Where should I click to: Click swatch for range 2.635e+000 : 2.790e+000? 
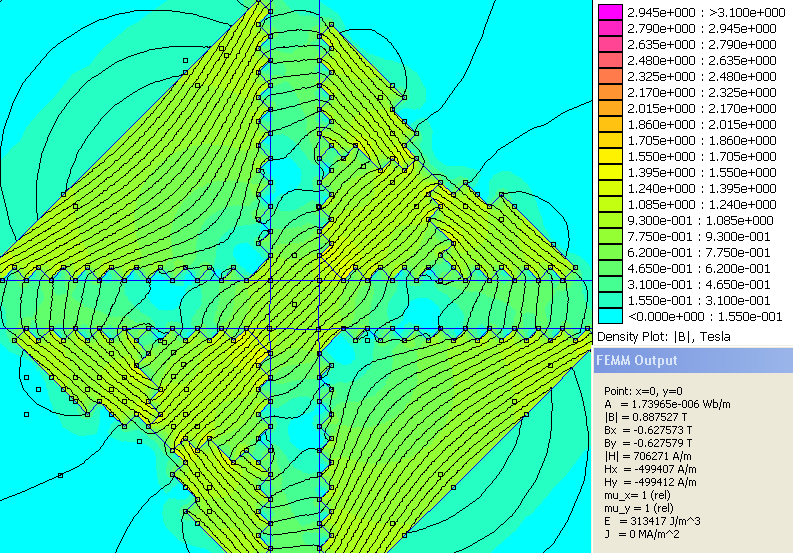pos(610,45)
